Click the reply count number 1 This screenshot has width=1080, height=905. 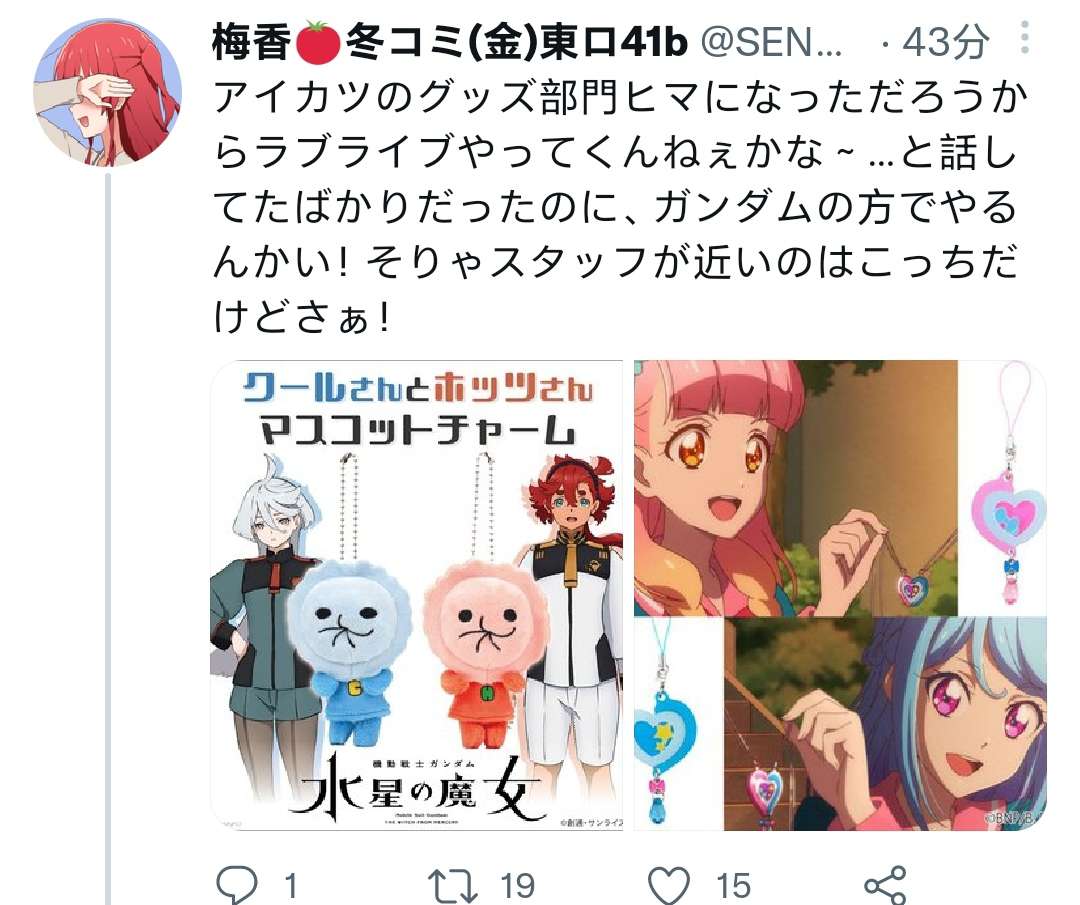[291, 885]
